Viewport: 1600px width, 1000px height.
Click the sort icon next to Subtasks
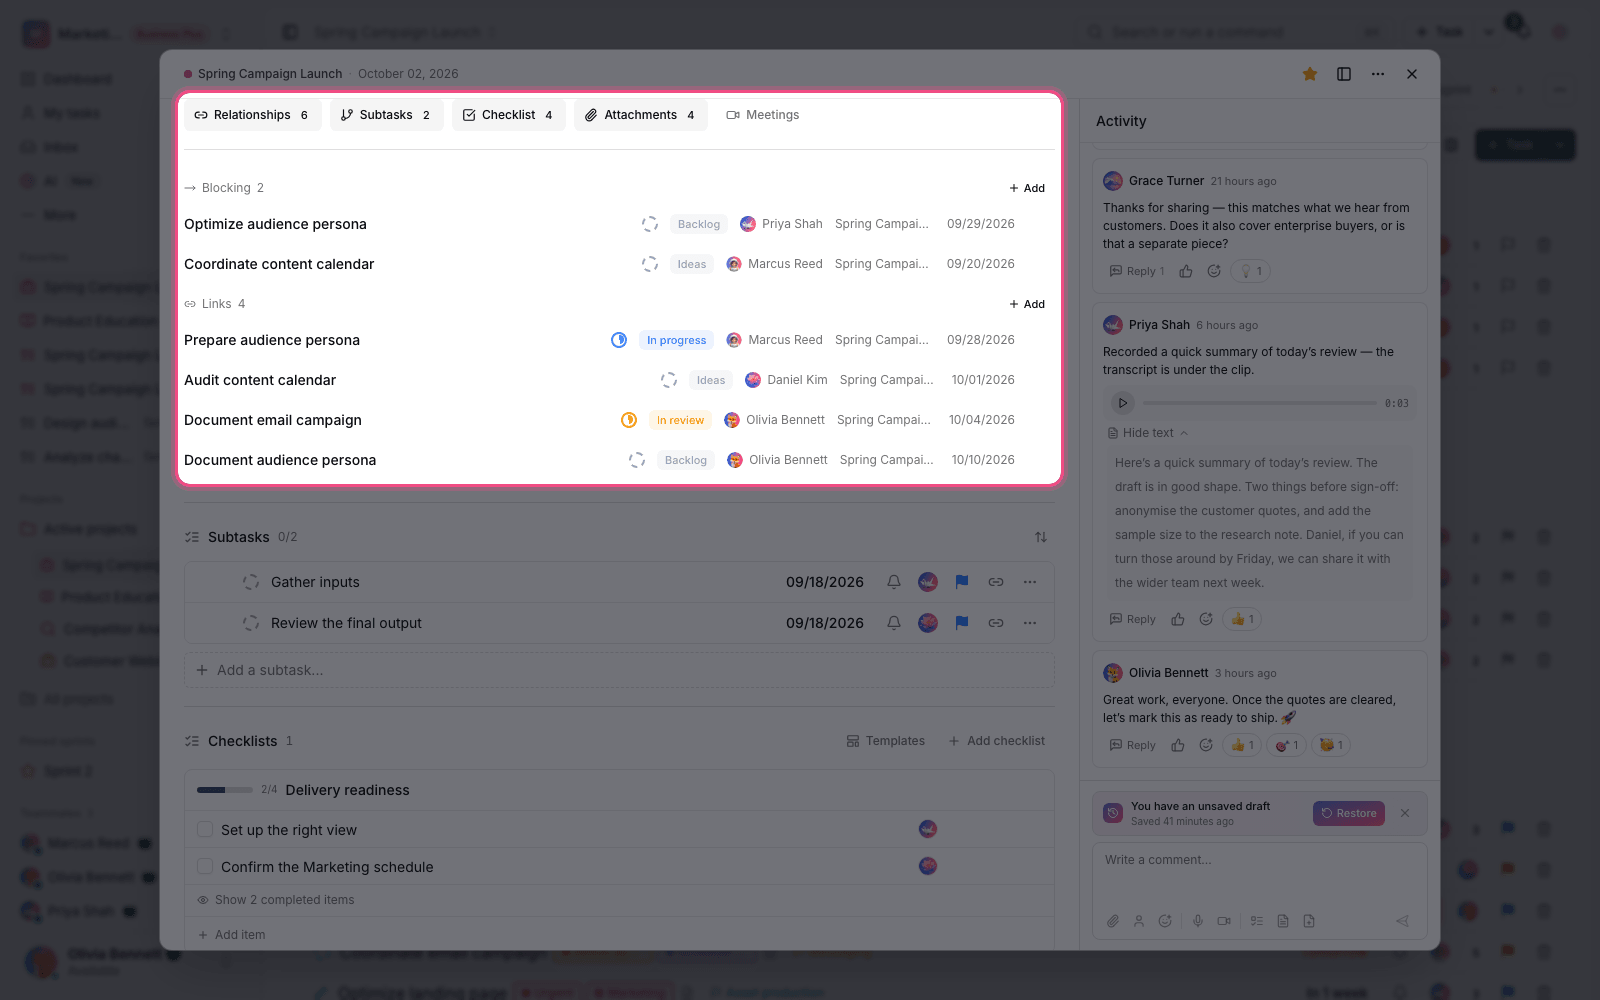(x=1041, y=537)
